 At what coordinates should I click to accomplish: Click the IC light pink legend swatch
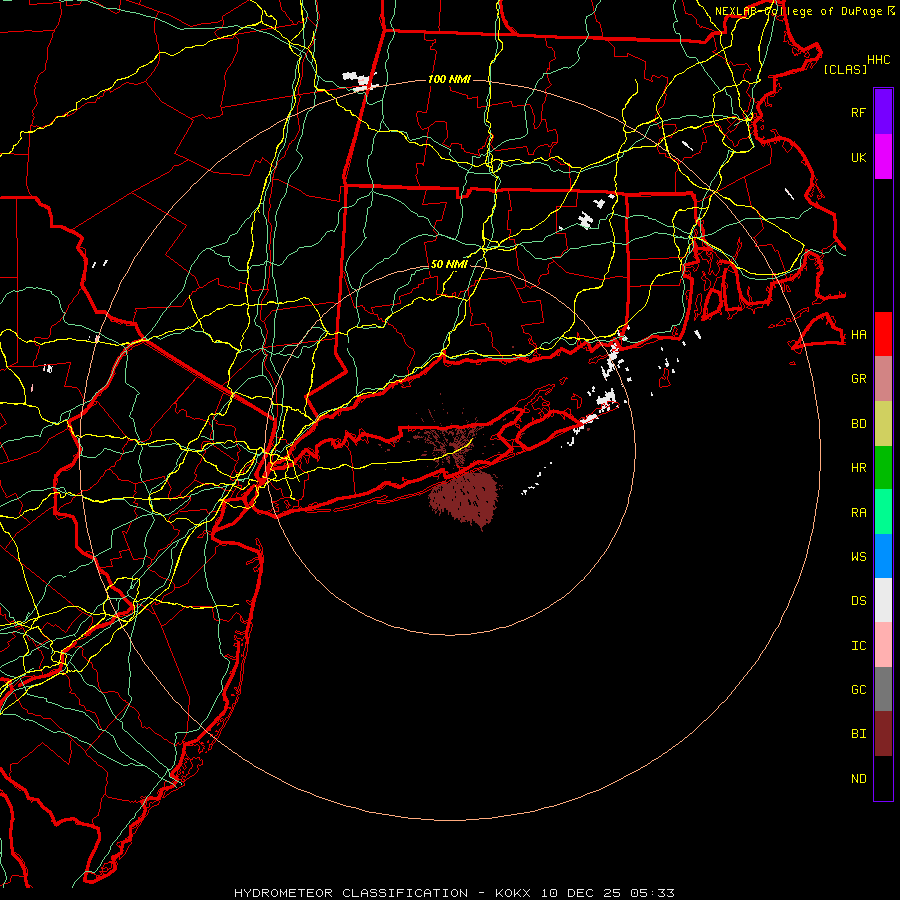(883, 645)
